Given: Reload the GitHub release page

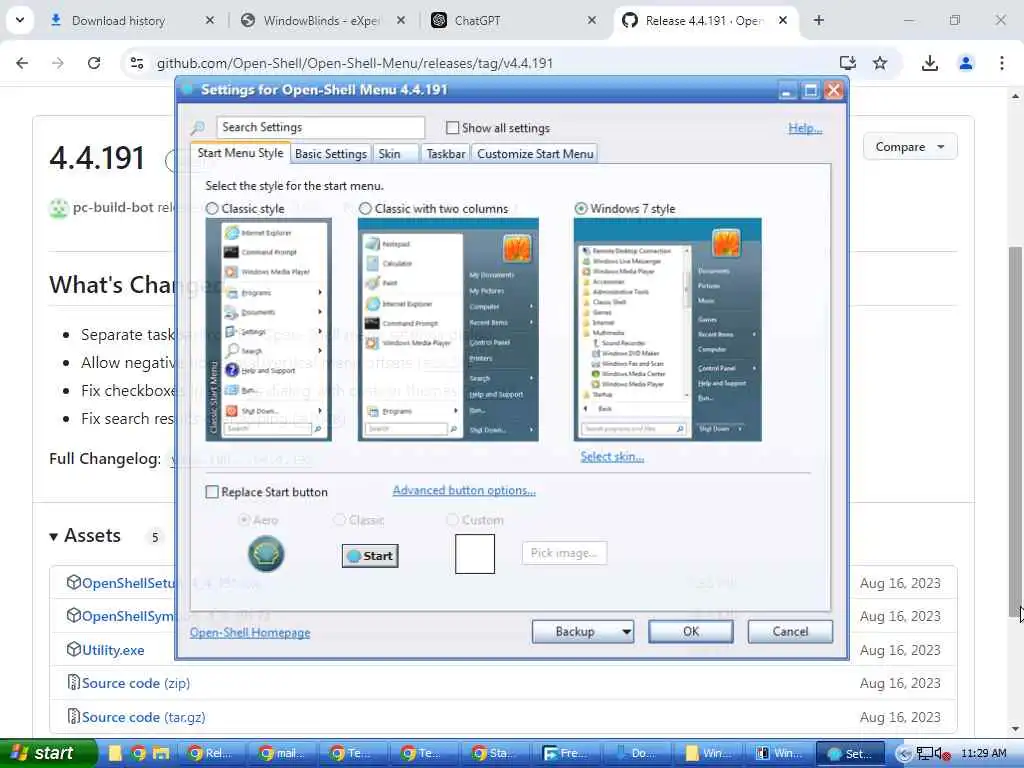Looking at the screenshot, I should click(x=94, y=63).
